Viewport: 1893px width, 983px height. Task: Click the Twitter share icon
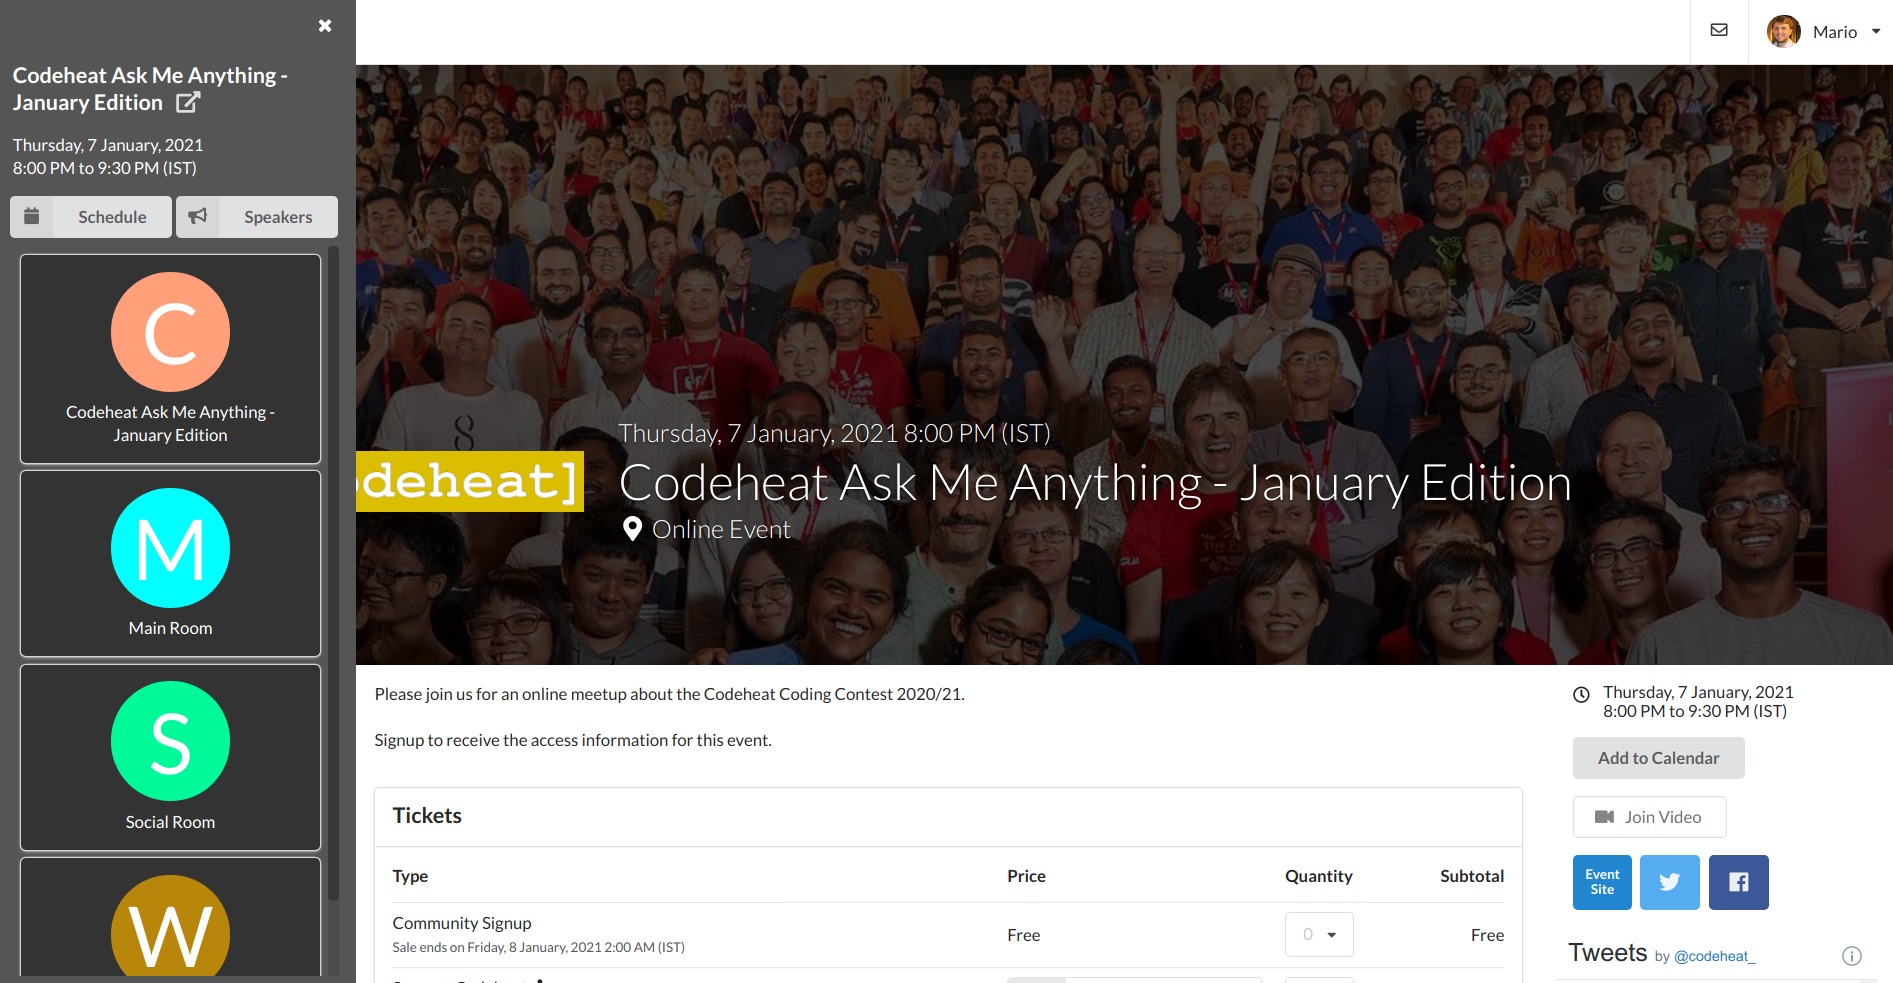1668,882
